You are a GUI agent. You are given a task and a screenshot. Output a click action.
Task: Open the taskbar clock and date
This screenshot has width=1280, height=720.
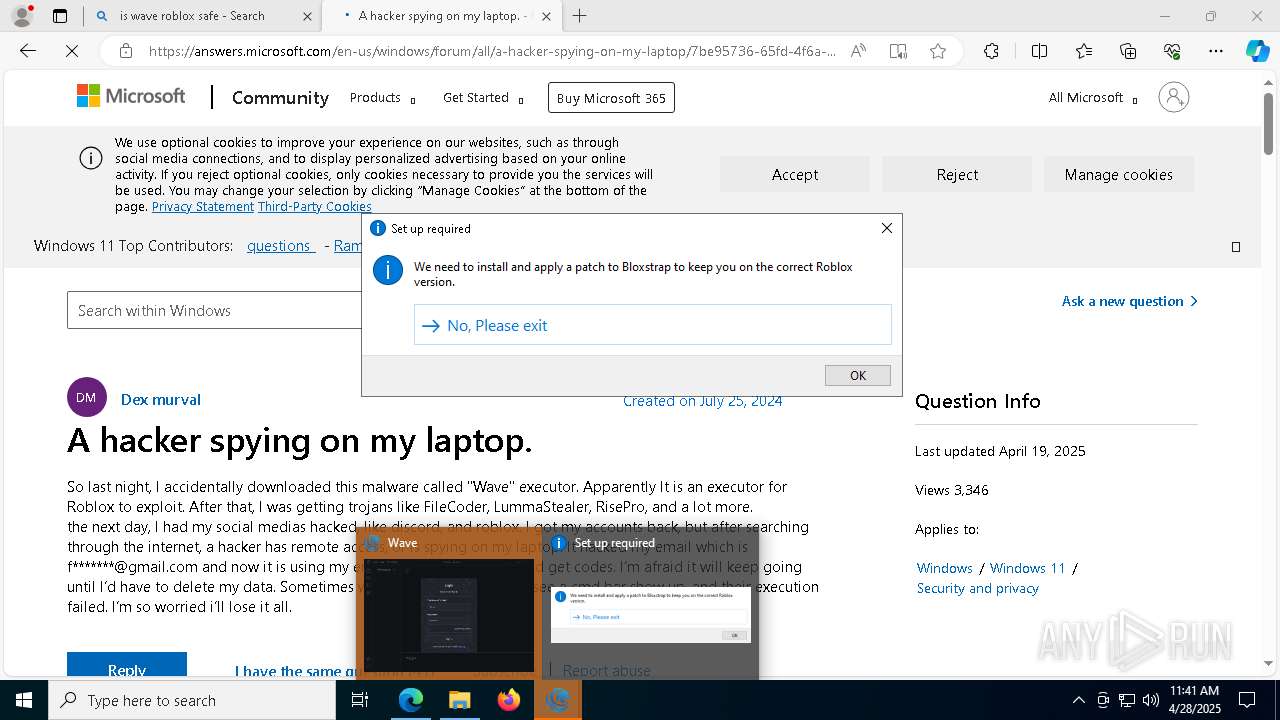(1194, 700)
